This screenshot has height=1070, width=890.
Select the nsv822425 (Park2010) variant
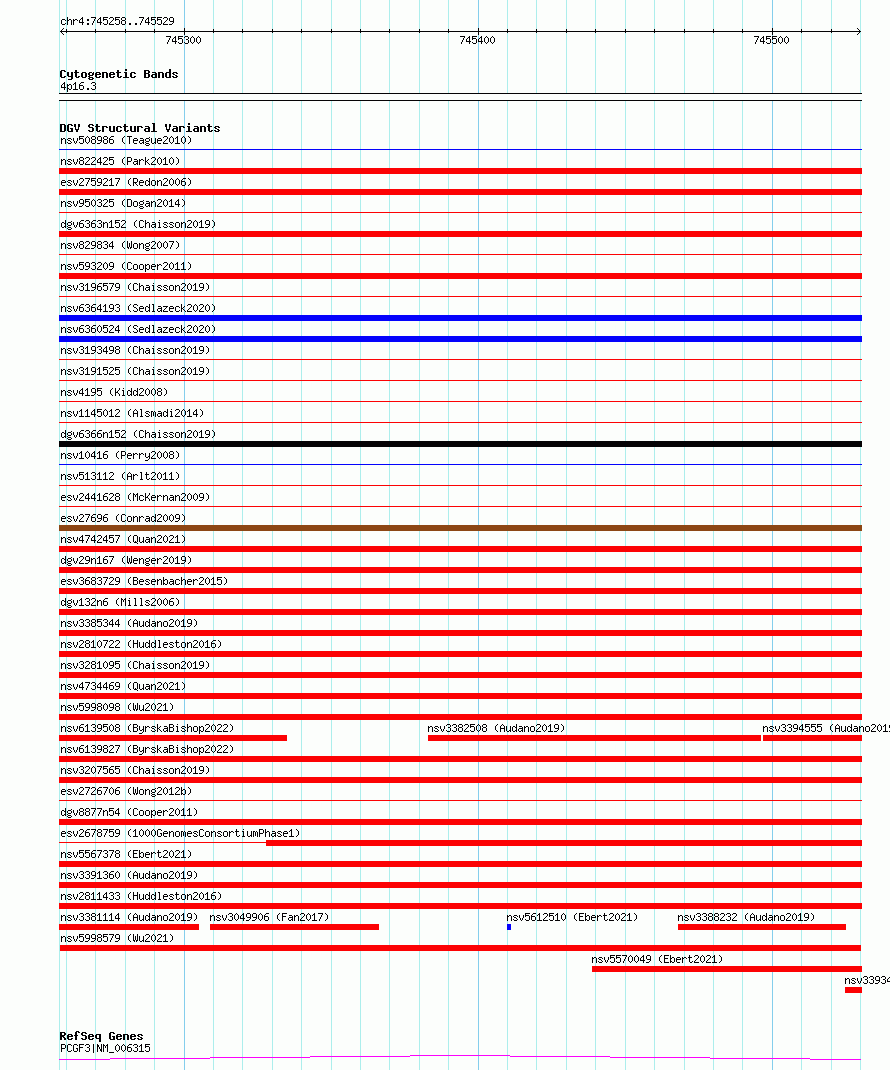[x=120, y=162]
